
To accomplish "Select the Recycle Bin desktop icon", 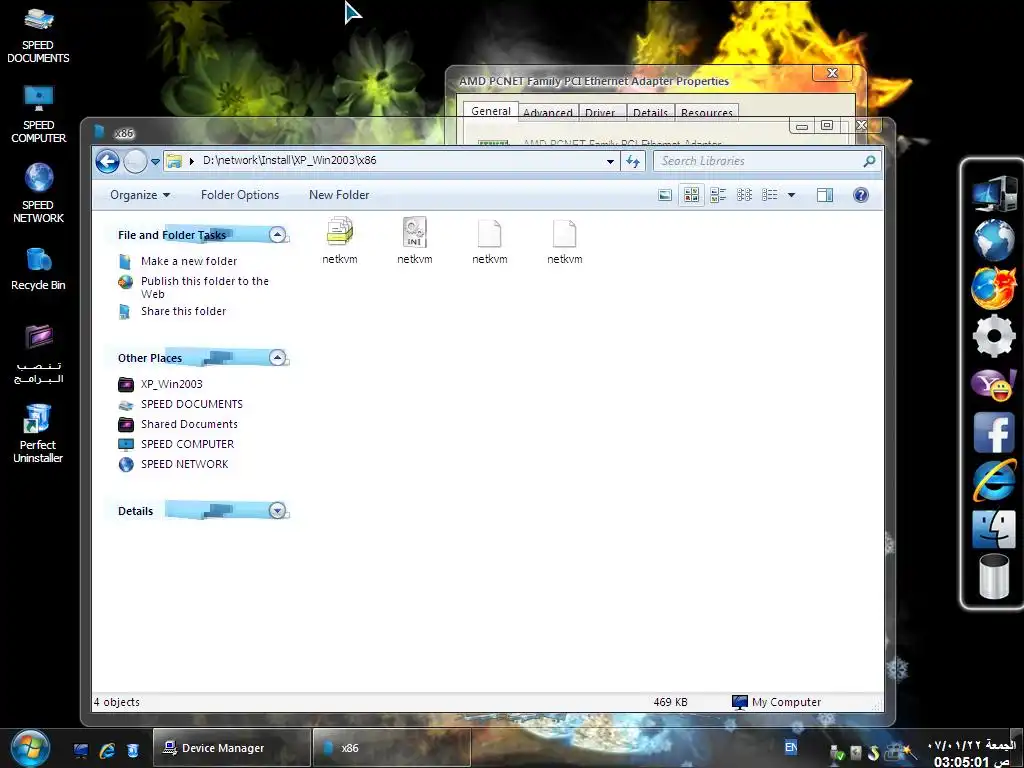I will (x=38, y=269).
